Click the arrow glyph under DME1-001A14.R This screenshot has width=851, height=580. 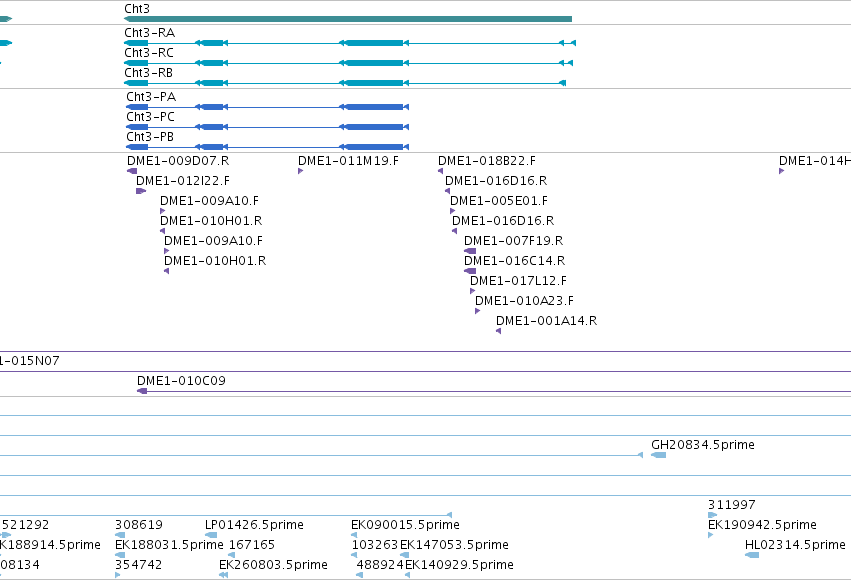coord(498,331)
